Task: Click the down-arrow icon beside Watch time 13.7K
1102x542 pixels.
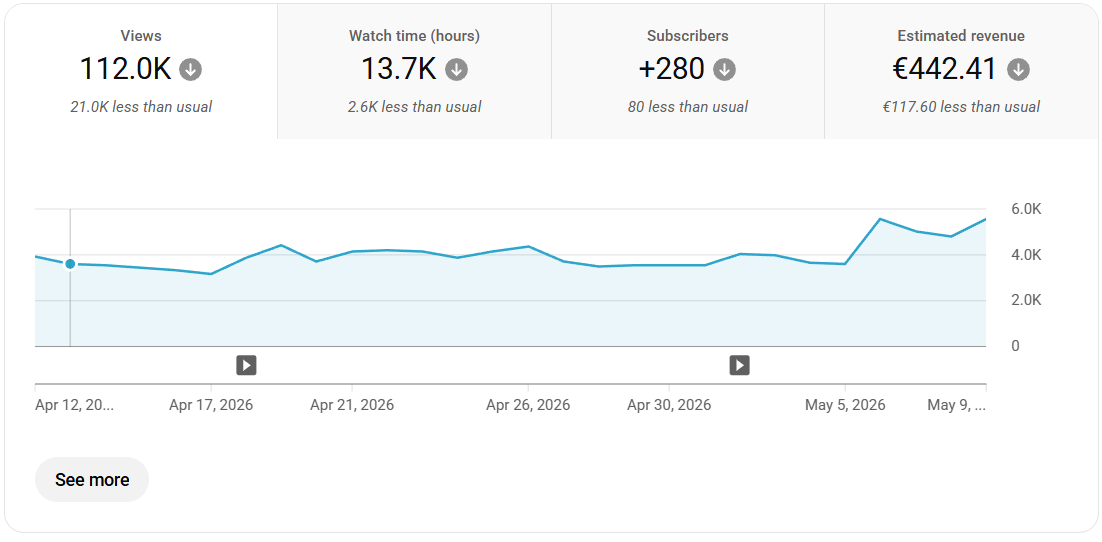Action: (456, 70)
